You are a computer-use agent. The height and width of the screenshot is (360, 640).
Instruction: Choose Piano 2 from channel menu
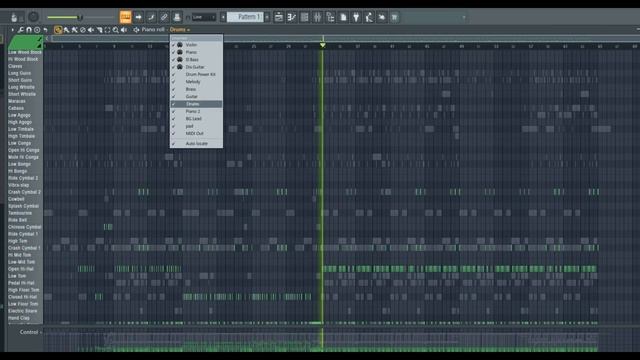196,111
